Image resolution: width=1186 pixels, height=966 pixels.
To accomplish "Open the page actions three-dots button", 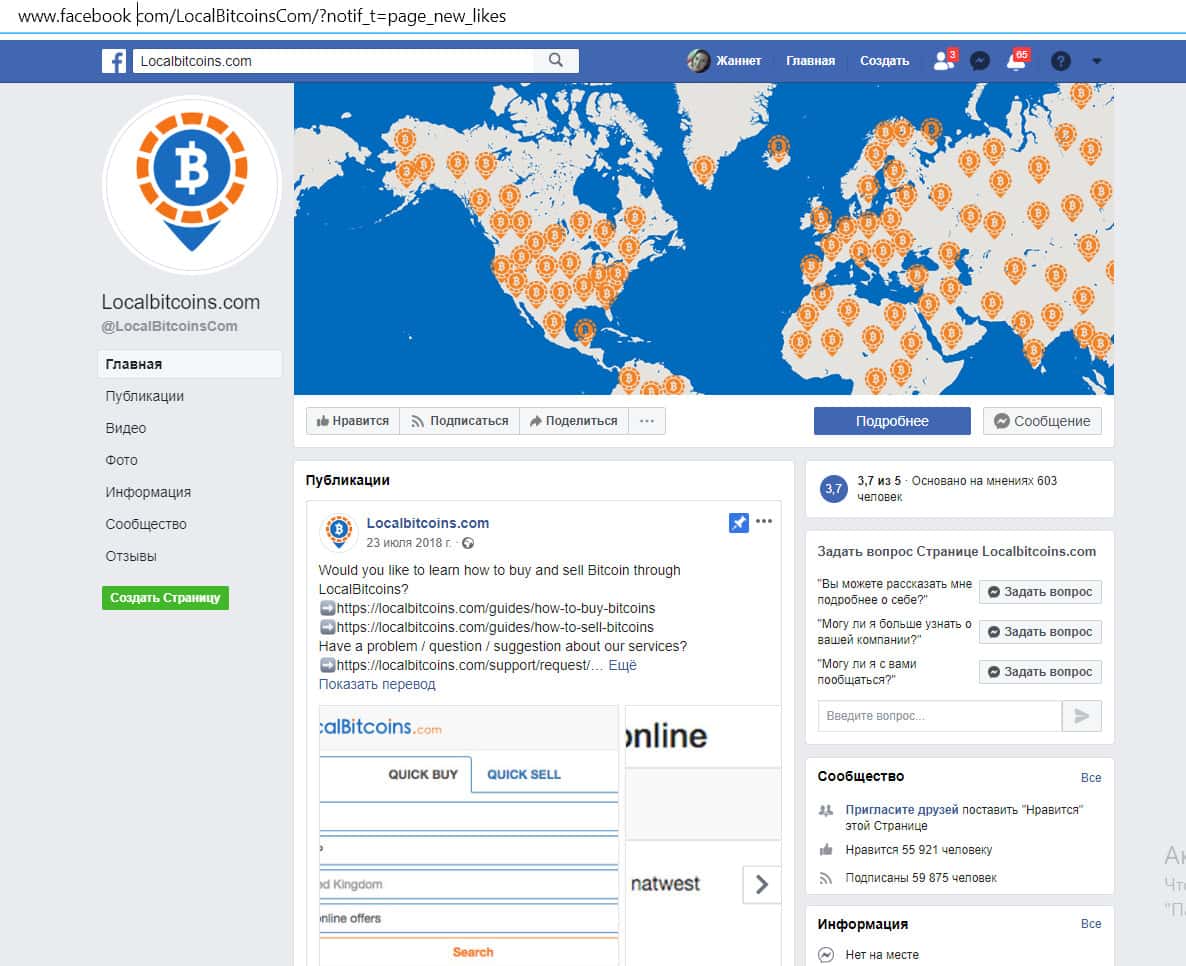I will click(647, 421).
